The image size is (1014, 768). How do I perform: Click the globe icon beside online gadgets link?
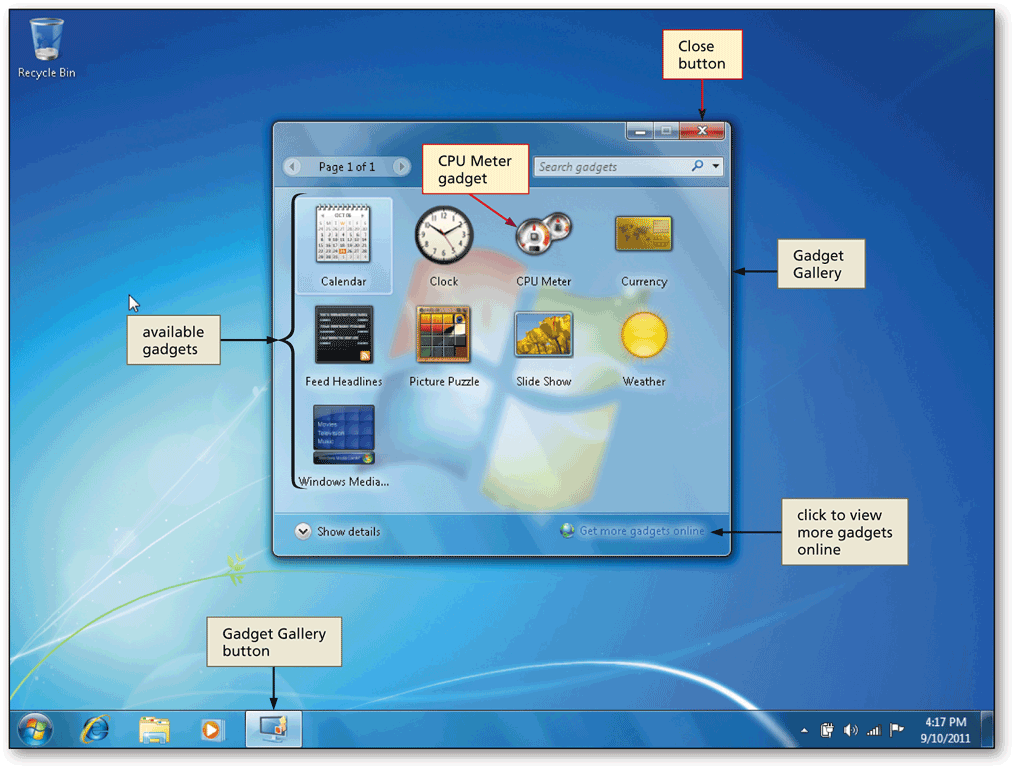tap(567, 531)
